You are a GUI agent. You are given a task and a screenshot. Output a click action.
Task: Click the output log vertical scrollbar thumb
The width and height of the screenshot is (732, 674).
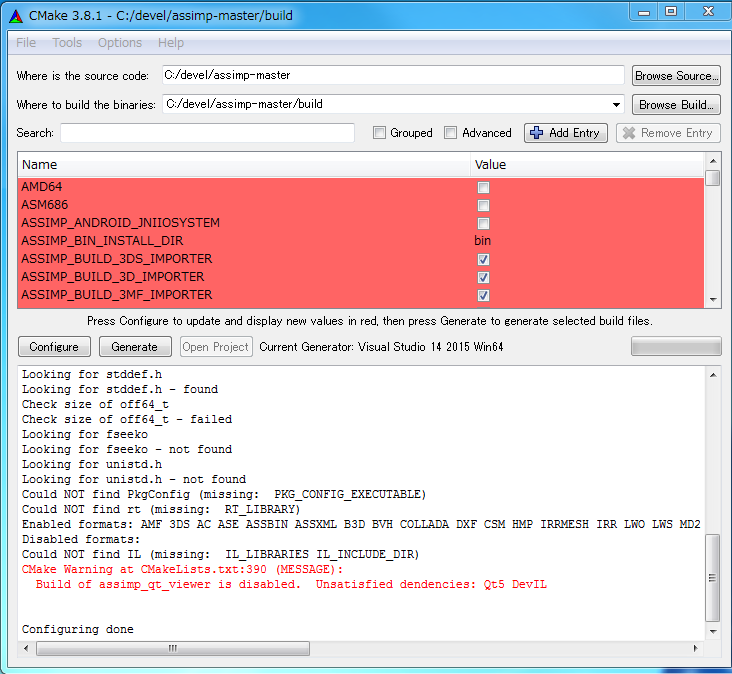click(713, 578)
